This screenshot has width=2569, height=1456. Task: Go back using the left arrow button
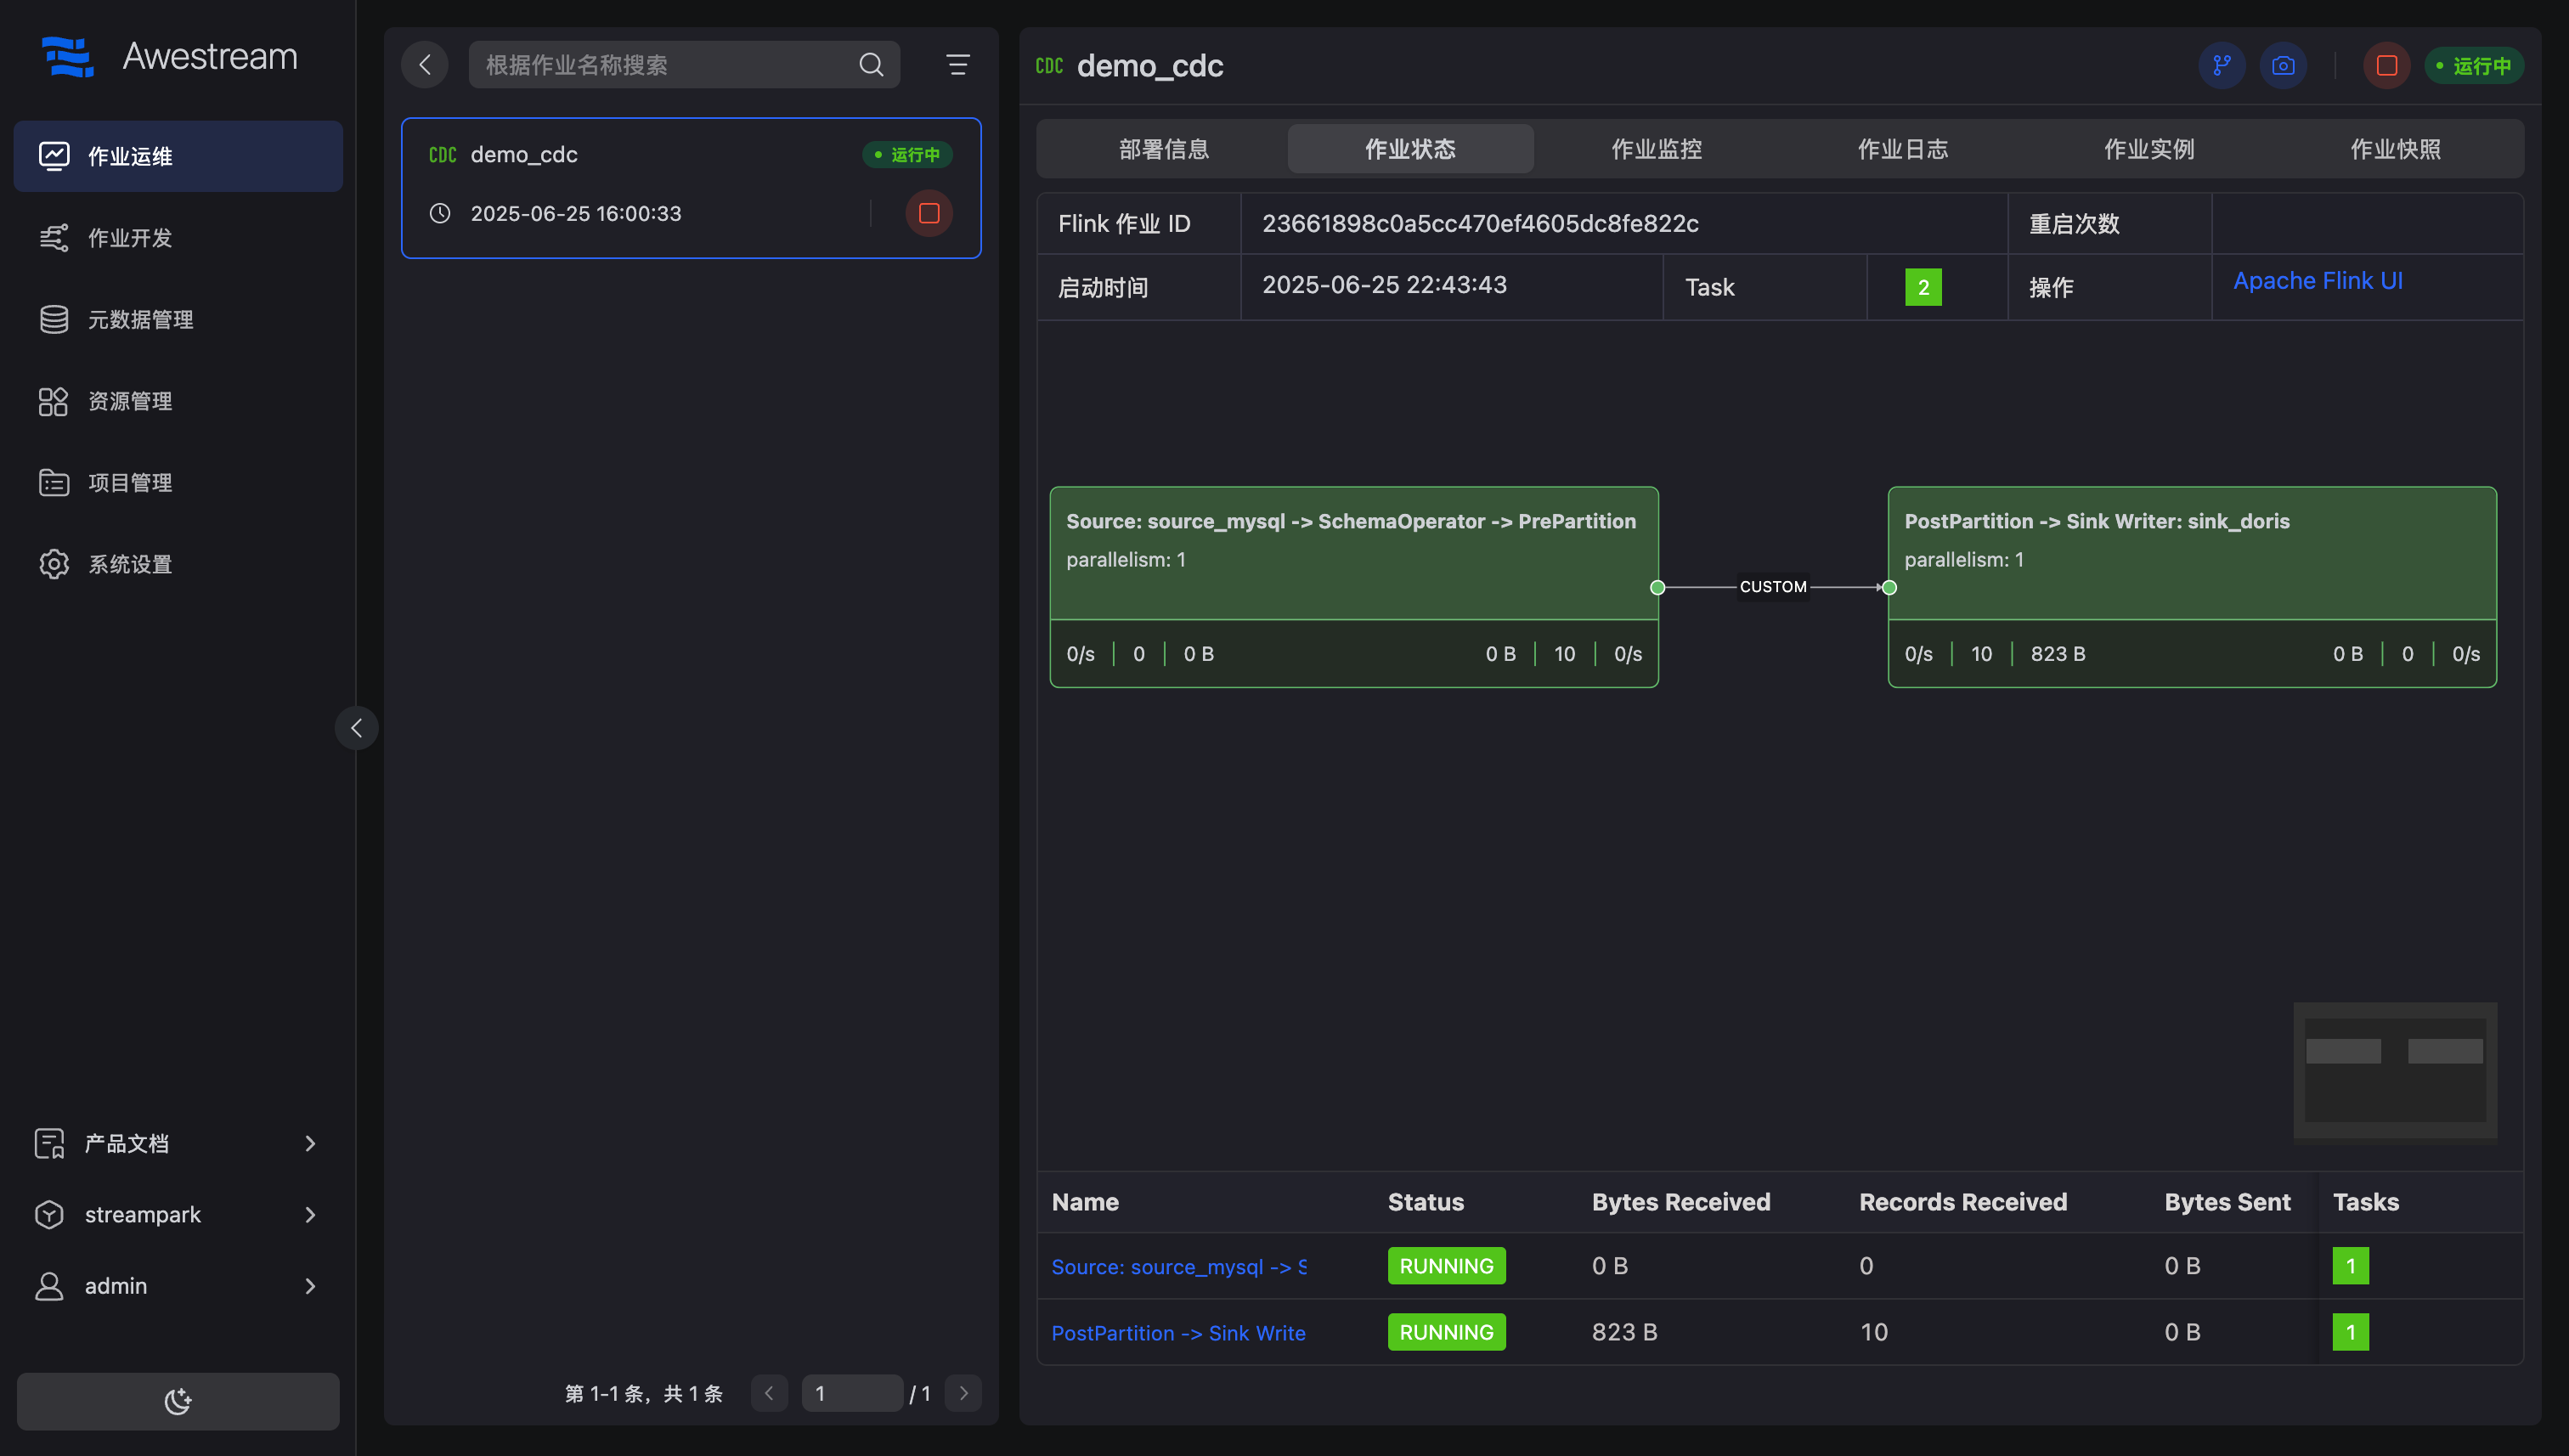tap(425, 65)
